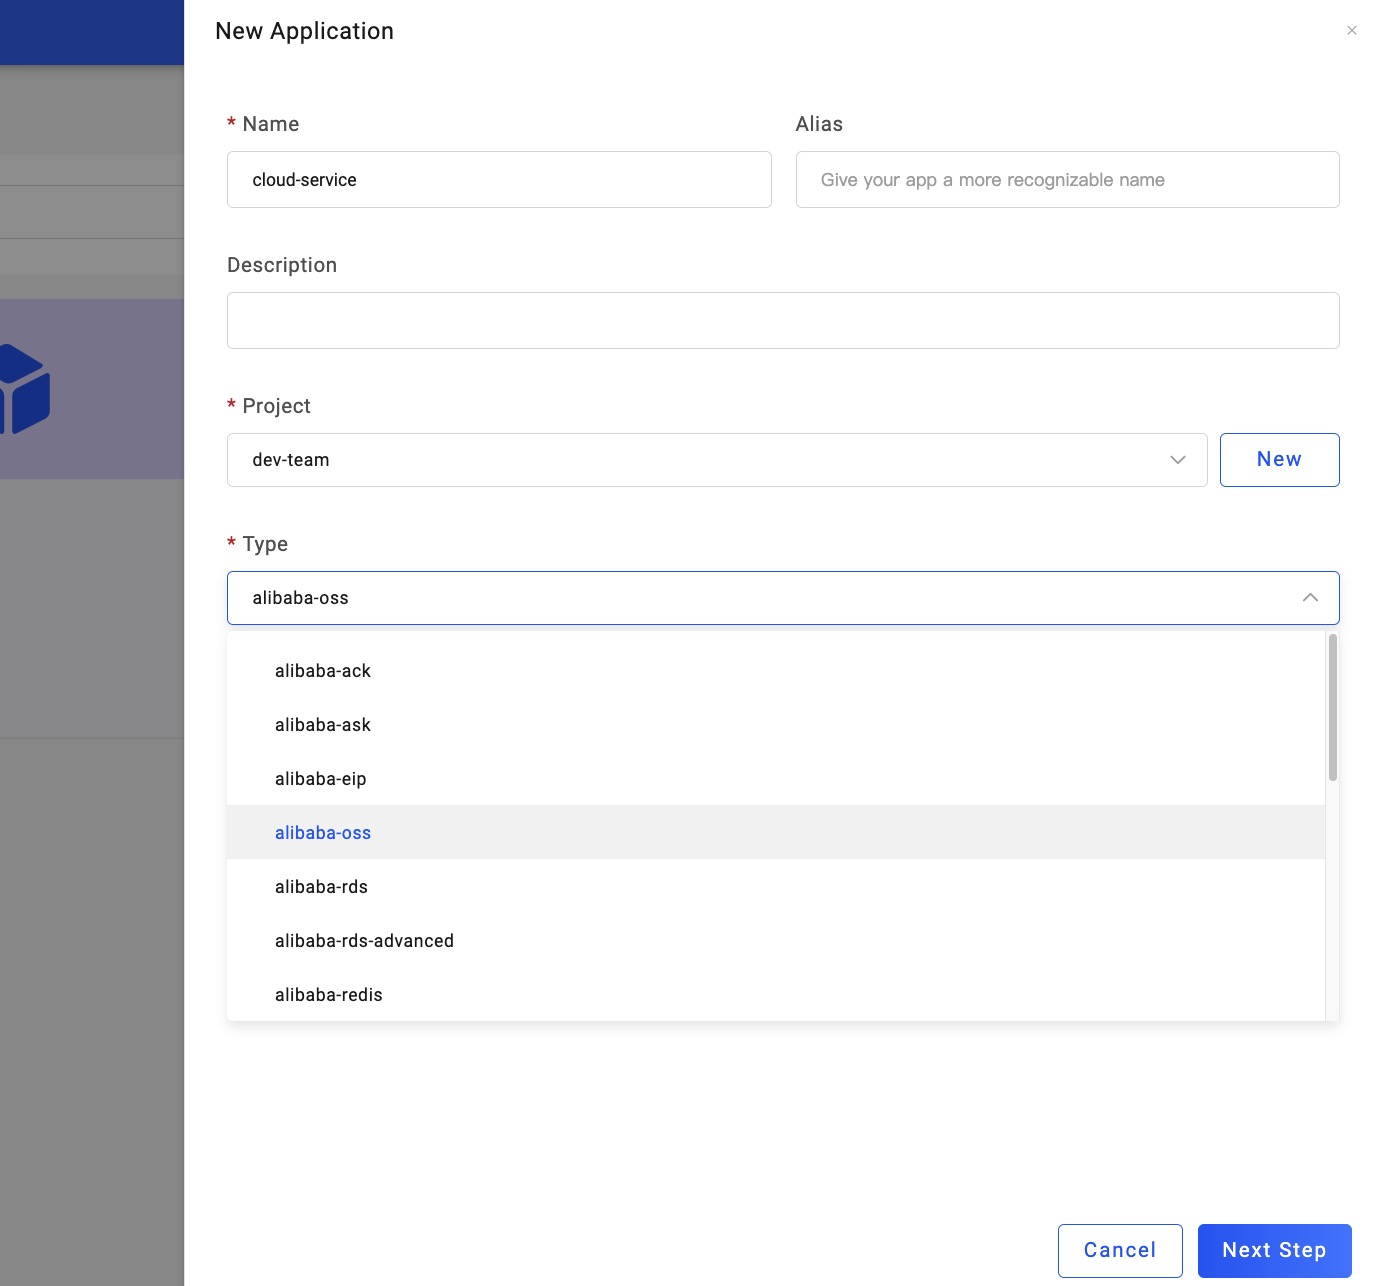Select the highlighted alibaba-oss option
Viewport: 1376px width, 1286px height.
pos(323,833)
